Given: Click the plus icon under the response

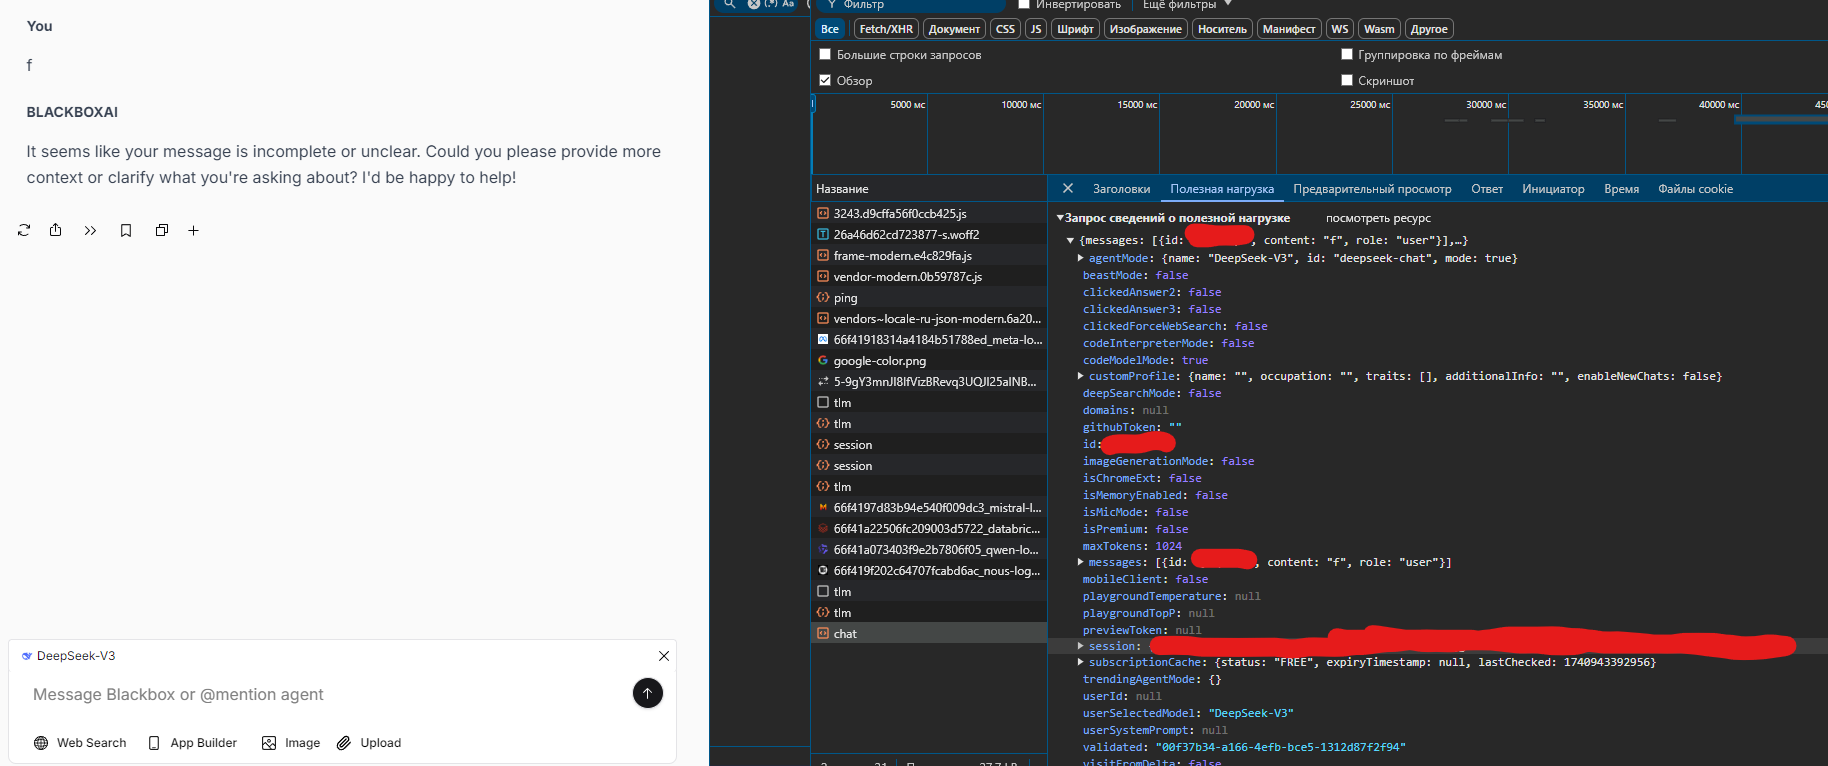Looking at the screenshot, I should pyautogui.click(x=194, y=230).
